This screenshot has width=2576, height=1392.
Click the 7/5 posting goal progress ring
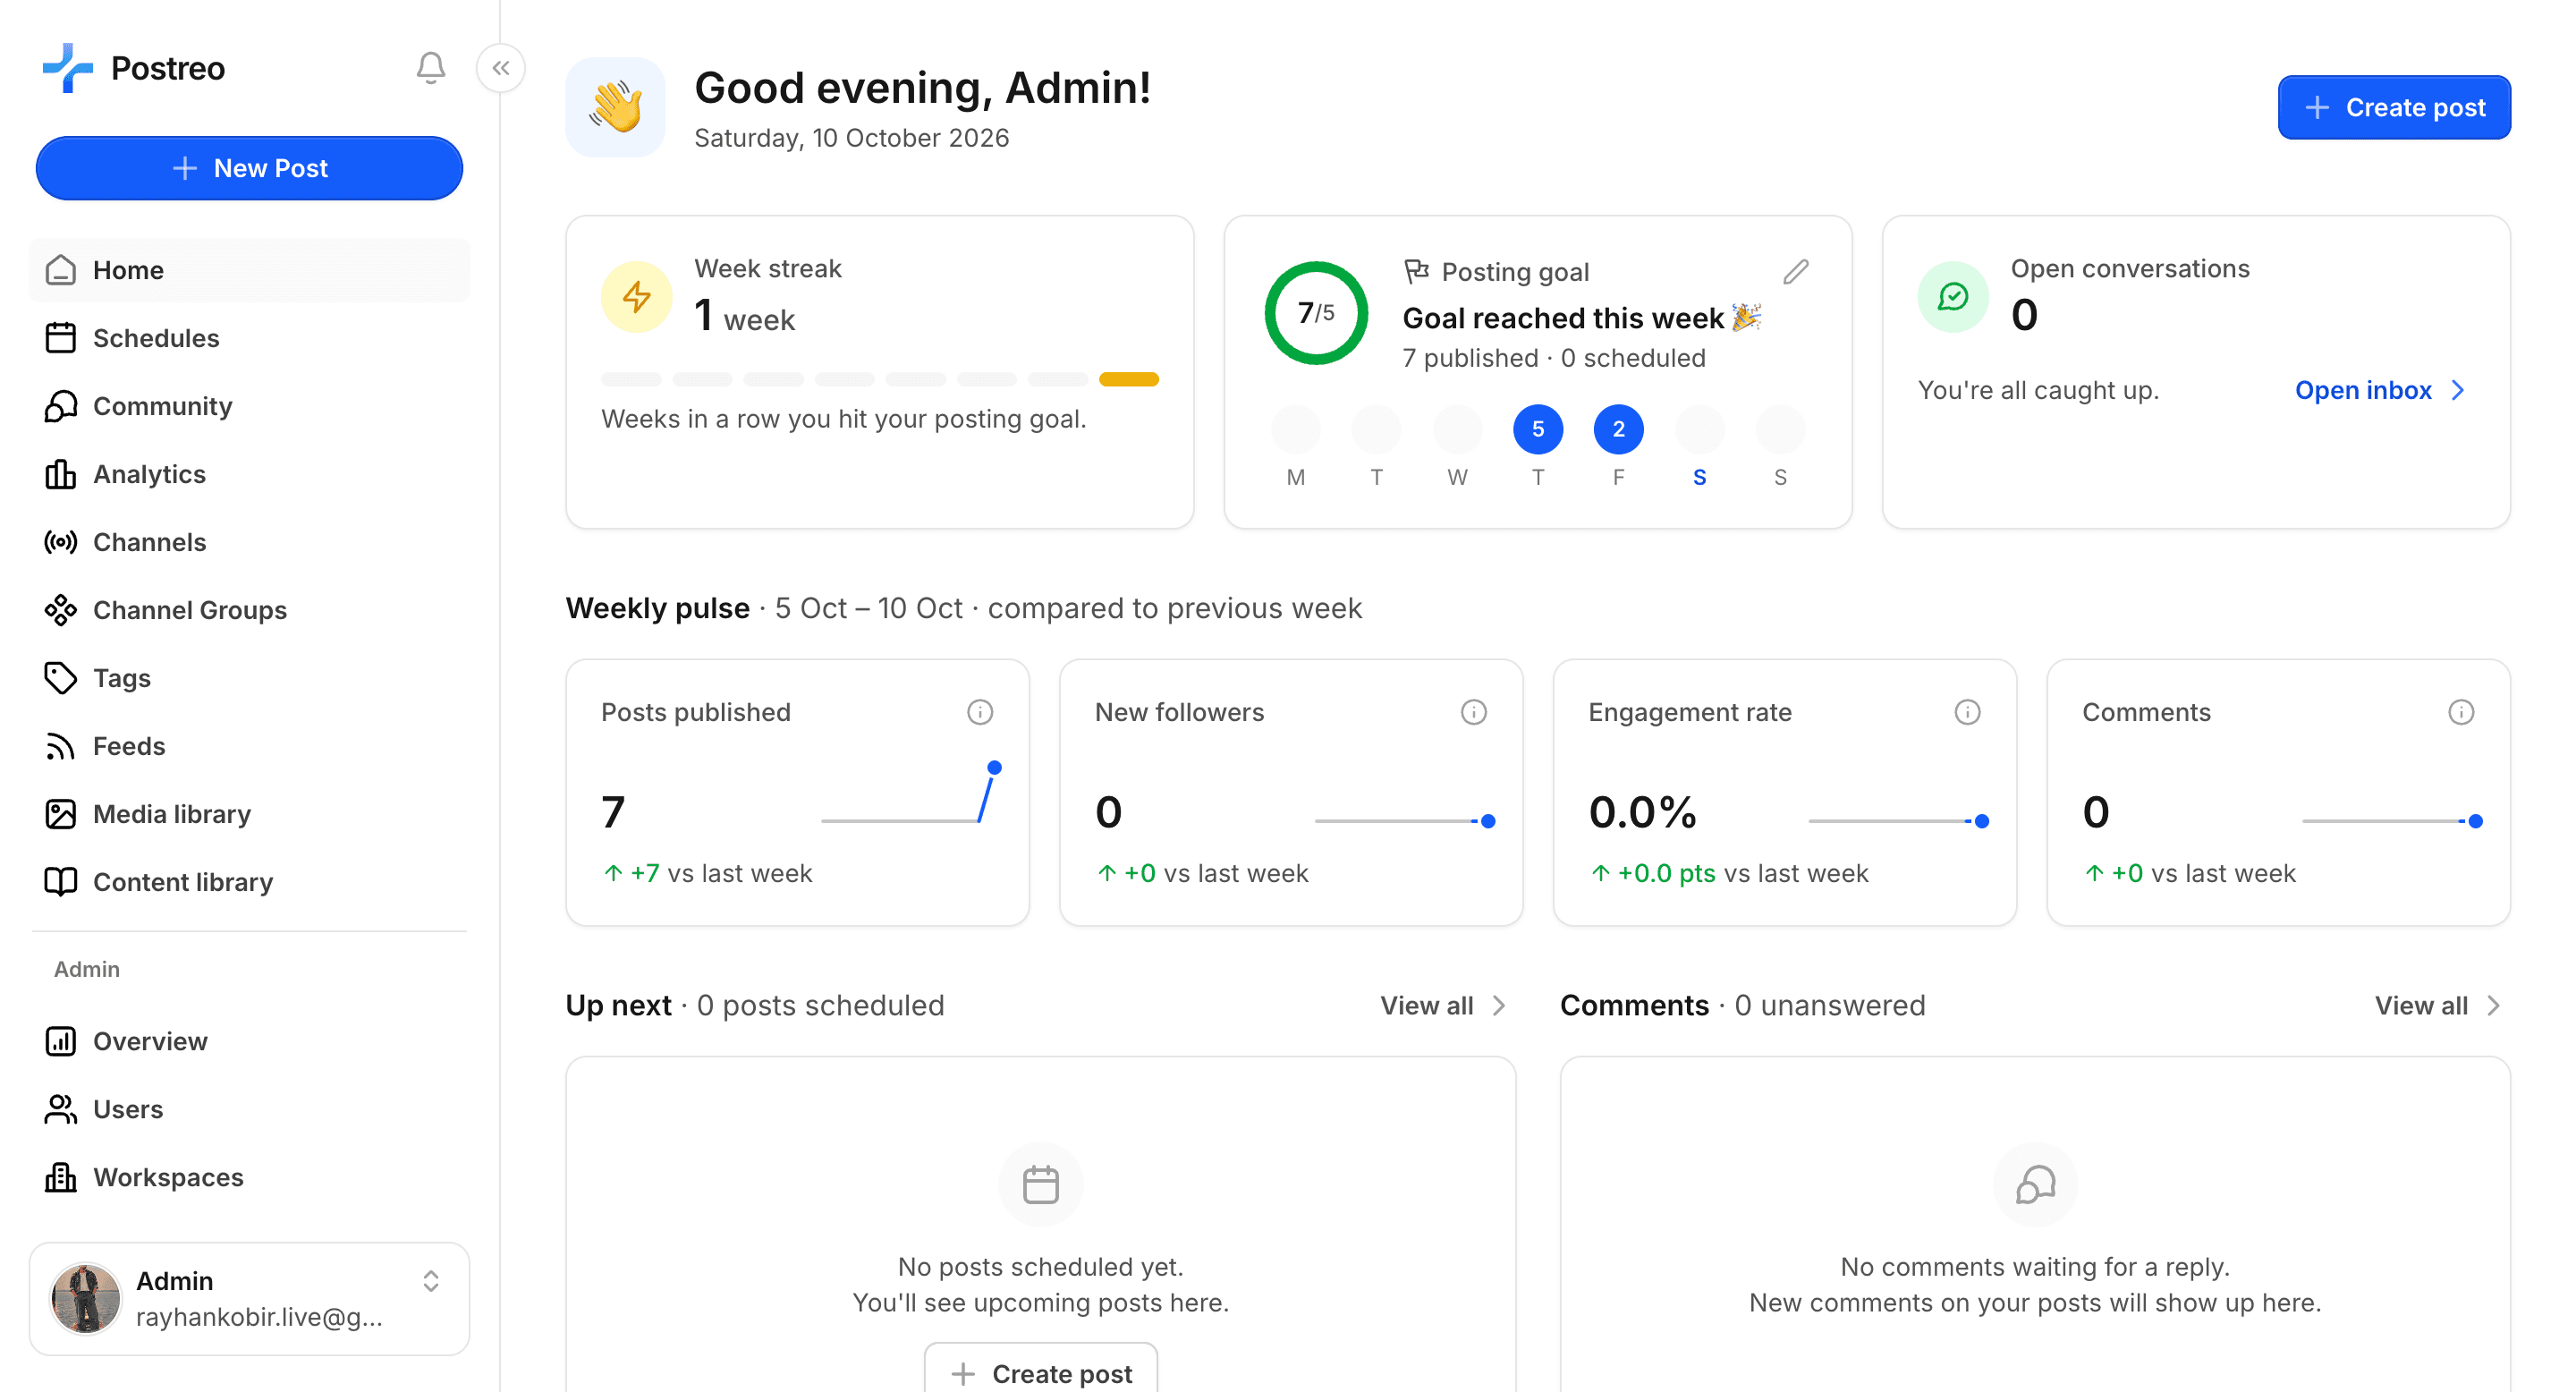1316,313
